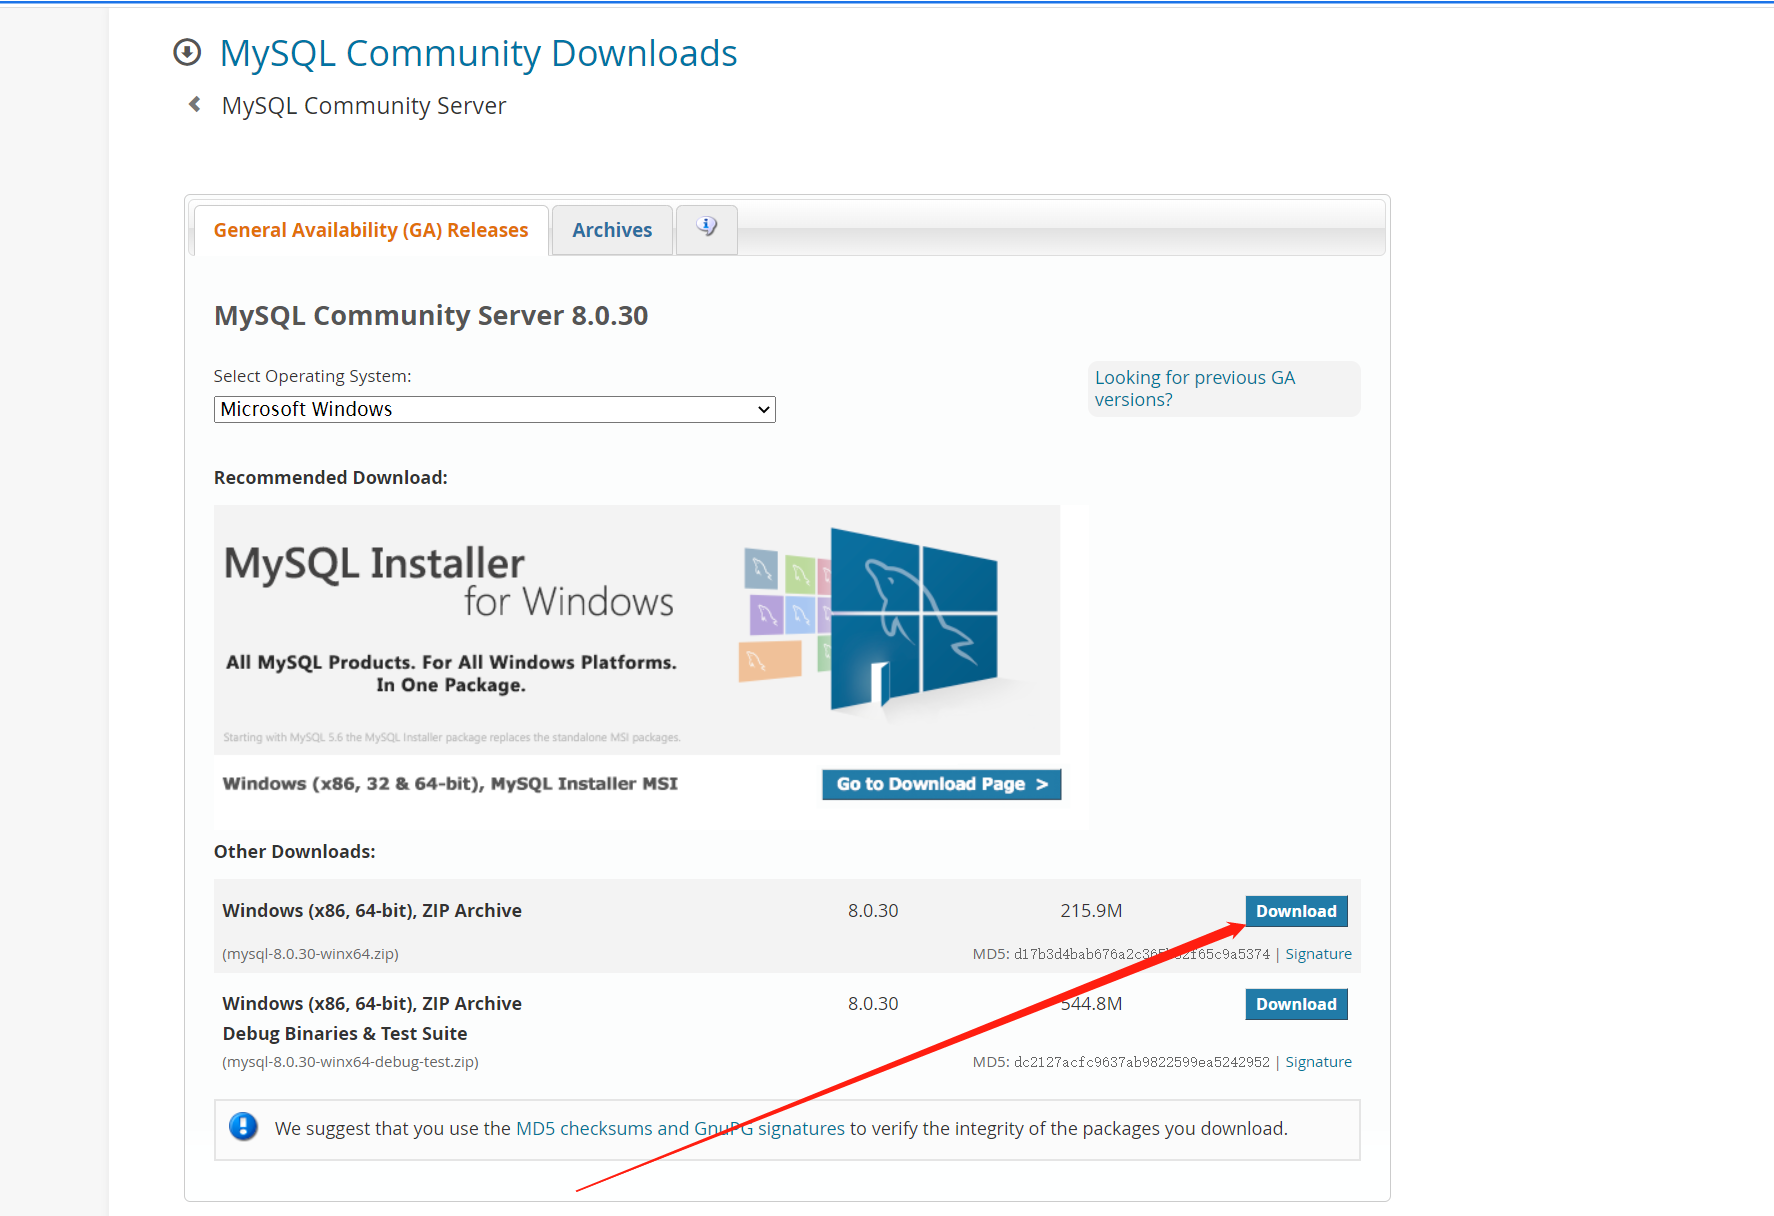Screen dimensions: 1774x1216
Task: Click the MySQL Installer for Windows banner
Action: 637,630
